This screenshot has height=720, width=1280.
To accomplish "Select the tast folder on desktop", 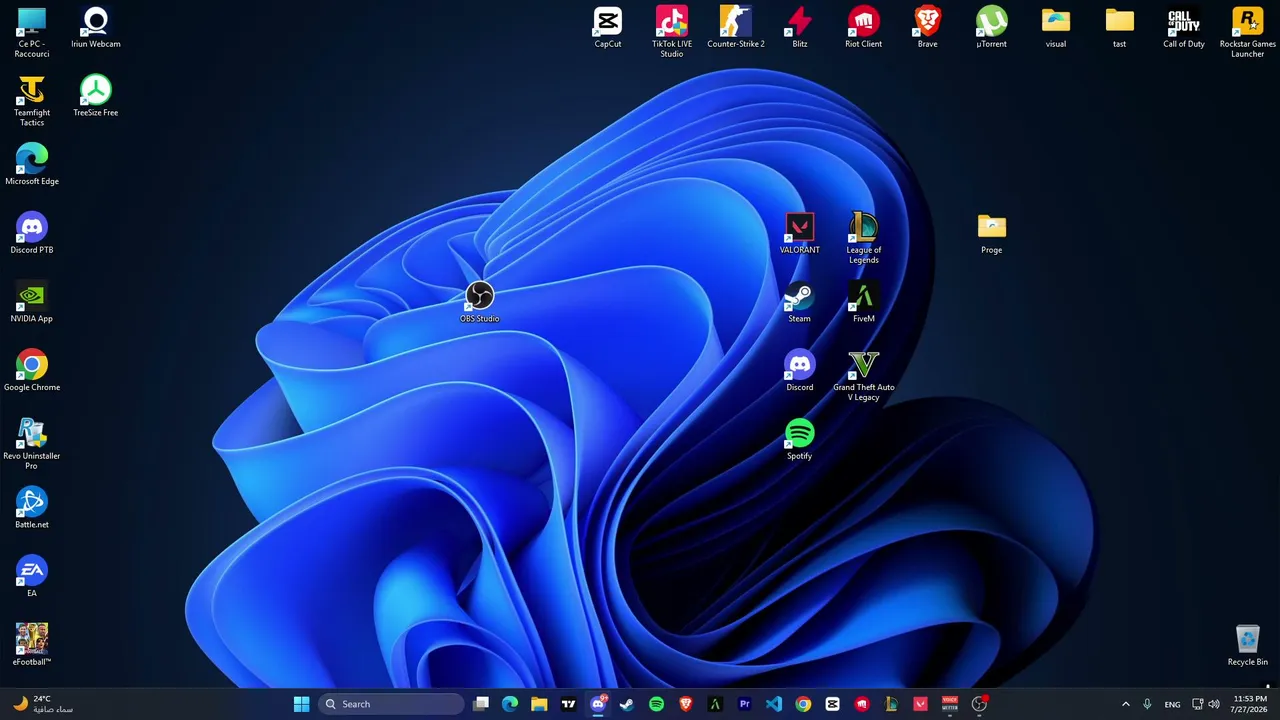I will (1120, 27).
